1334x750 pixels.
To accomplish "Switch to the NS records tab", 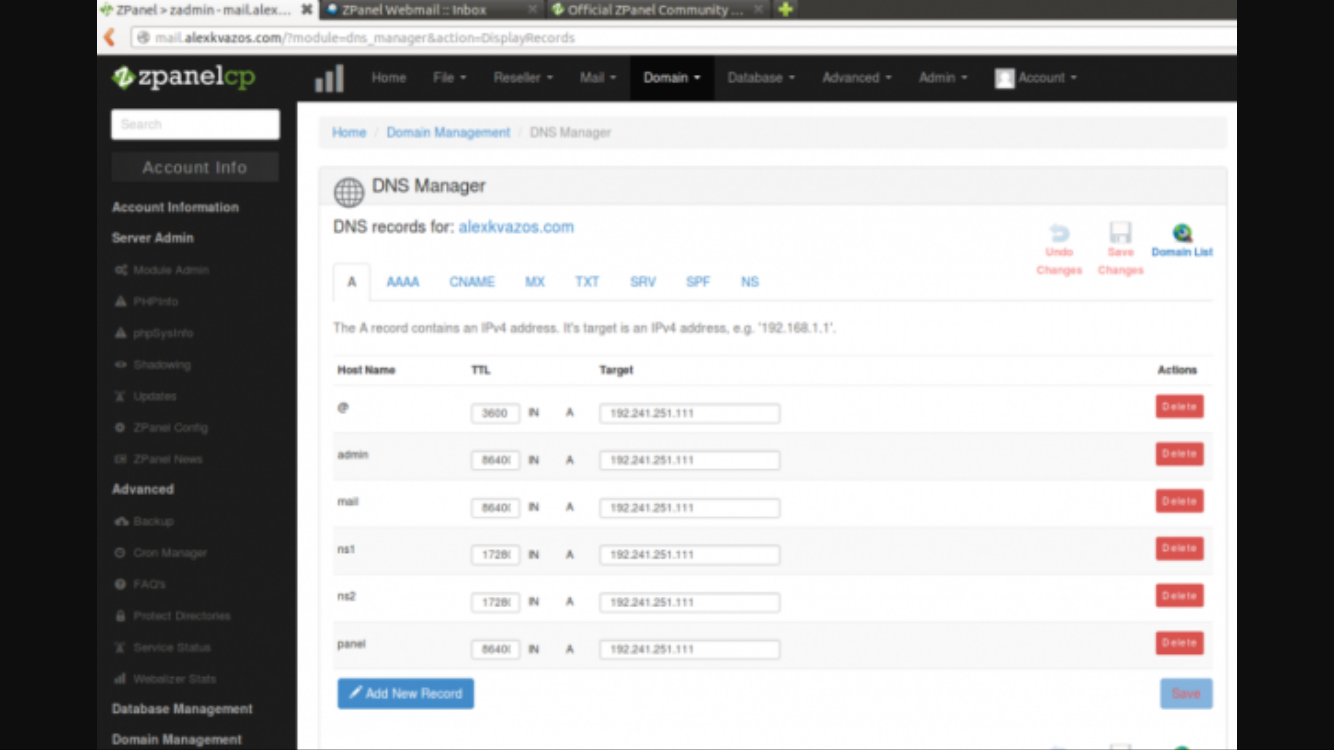I will click(x=750, y=282).
